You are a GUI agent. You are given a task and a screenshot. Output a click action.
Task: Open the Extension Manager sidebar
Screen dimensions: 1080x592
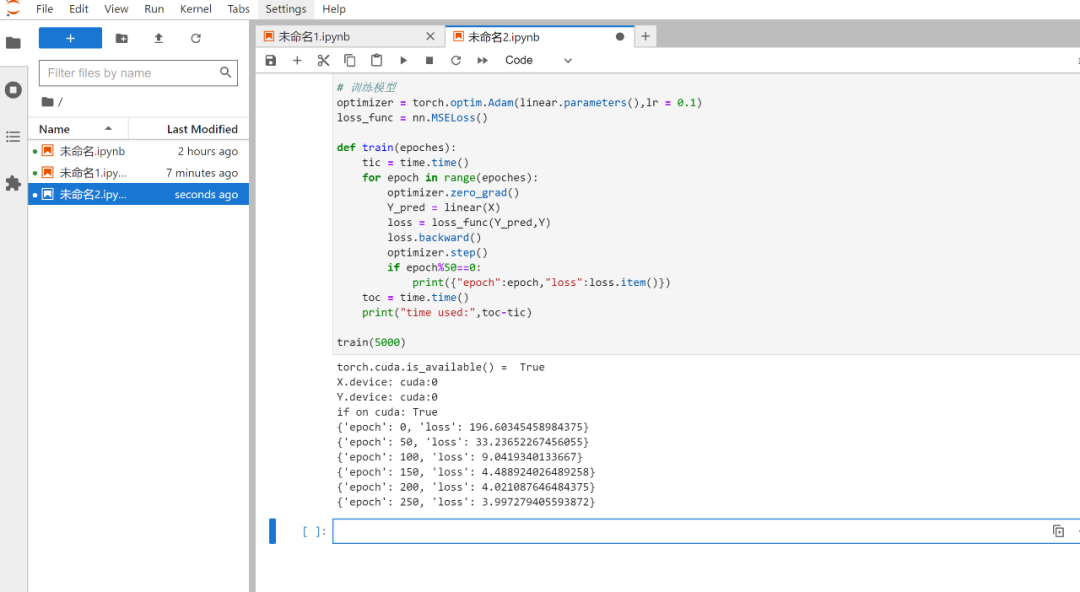coord(13,181)
